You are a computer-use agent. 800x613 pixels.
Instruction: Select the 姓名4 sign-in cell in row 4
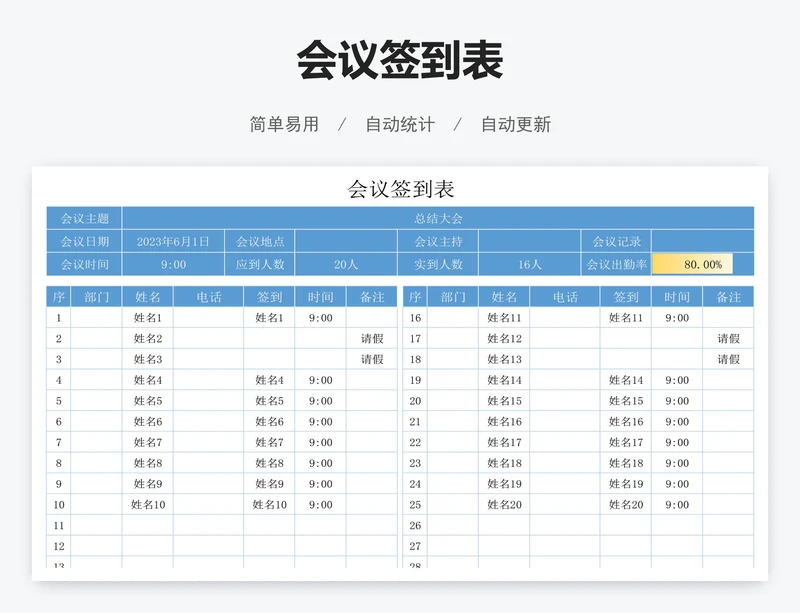(x=269, y=380)
